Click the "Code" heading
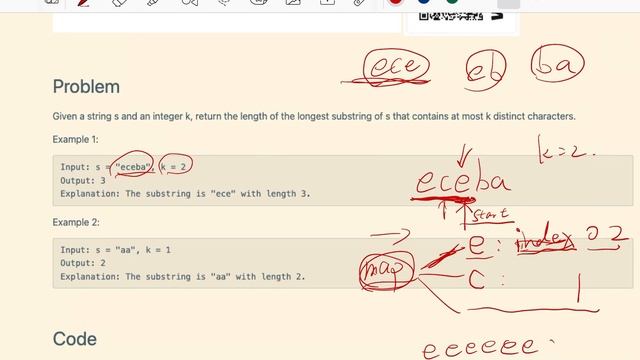Screen dimensions: 640x360 click(75, 339)
